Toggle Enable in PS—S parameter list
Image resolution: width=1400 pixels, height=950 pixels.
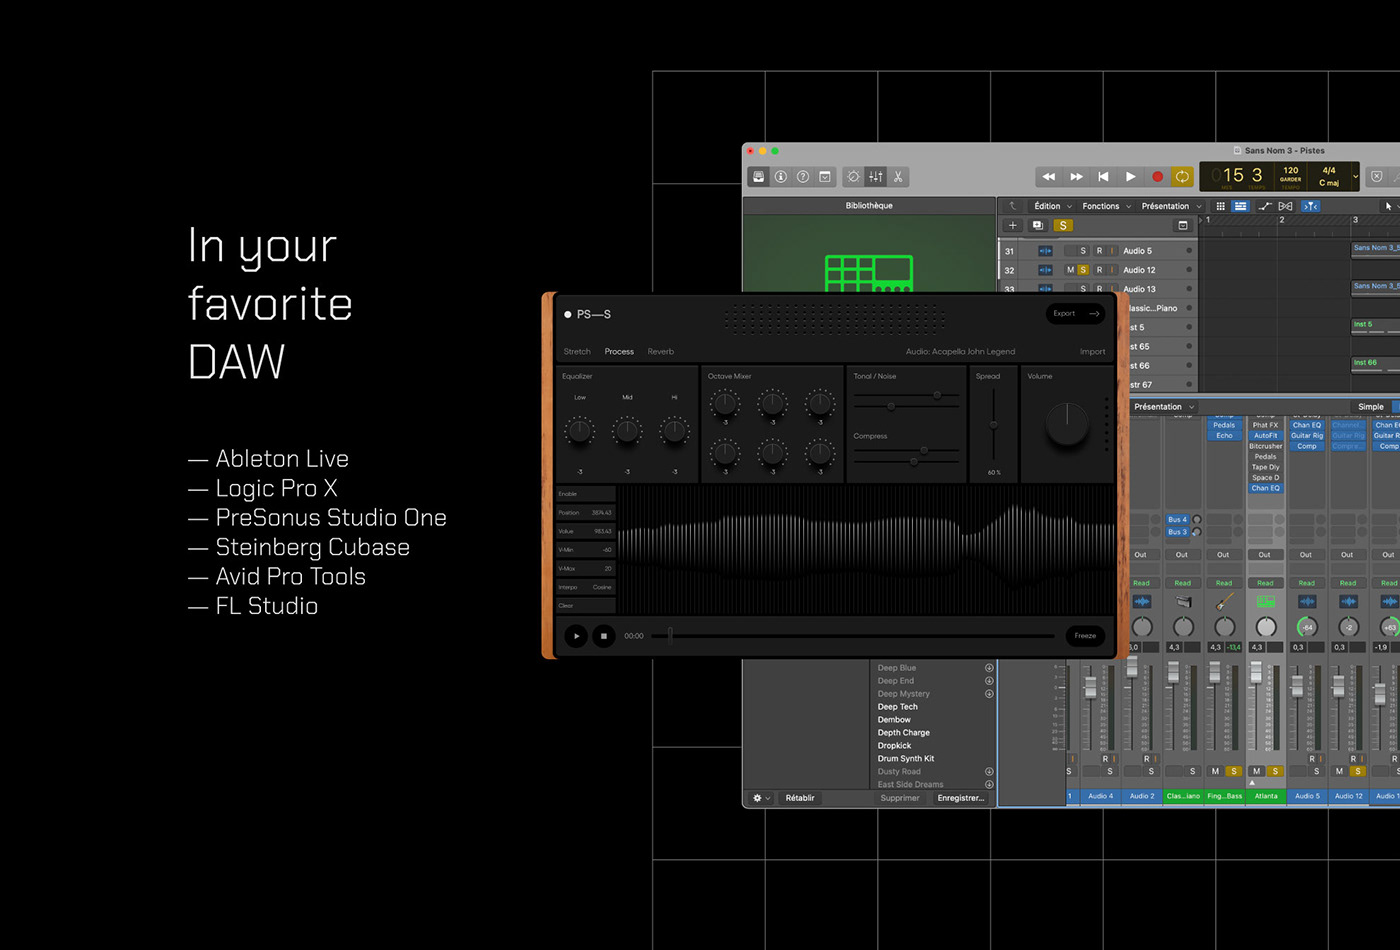(x=586, y=494)
